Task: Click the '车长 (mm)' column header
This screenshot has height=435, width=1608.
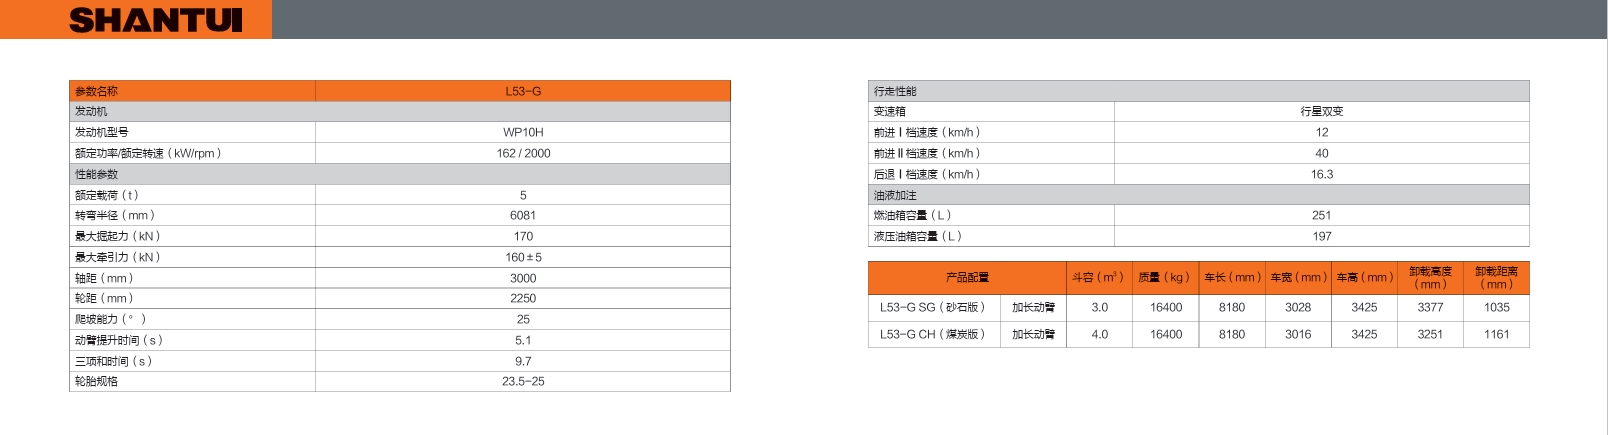Action: pyautogui.click(x=1232, y=277)
